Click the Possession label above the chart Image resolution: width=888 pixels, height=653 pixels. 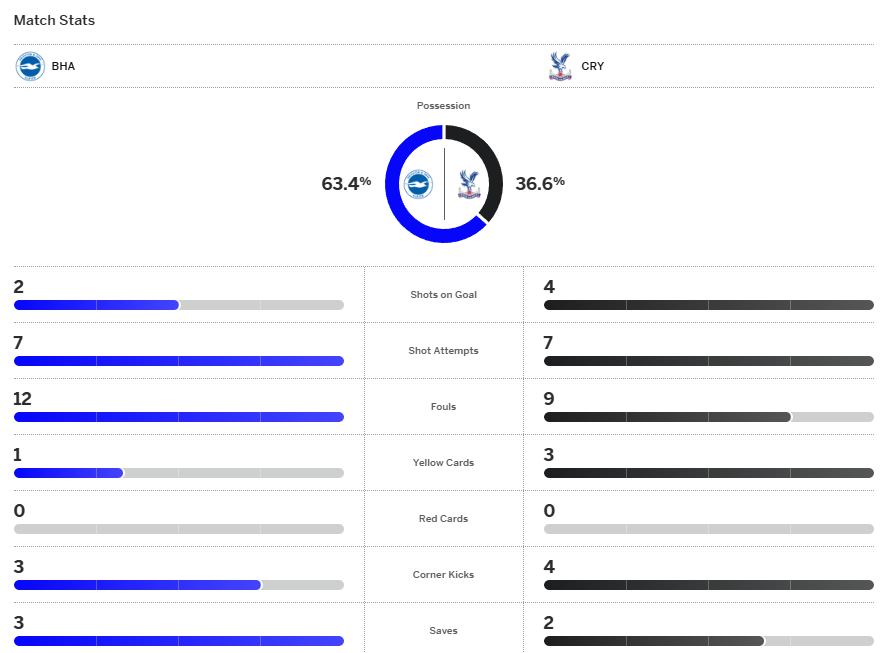tap(443, 106)
